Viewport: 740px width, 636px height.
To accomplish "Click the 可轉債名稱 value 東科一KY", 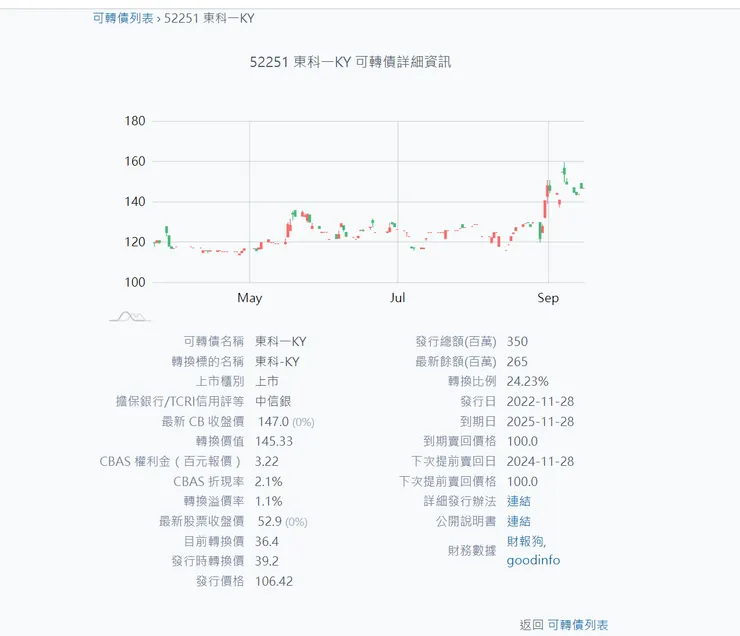I will coord(280,342).
